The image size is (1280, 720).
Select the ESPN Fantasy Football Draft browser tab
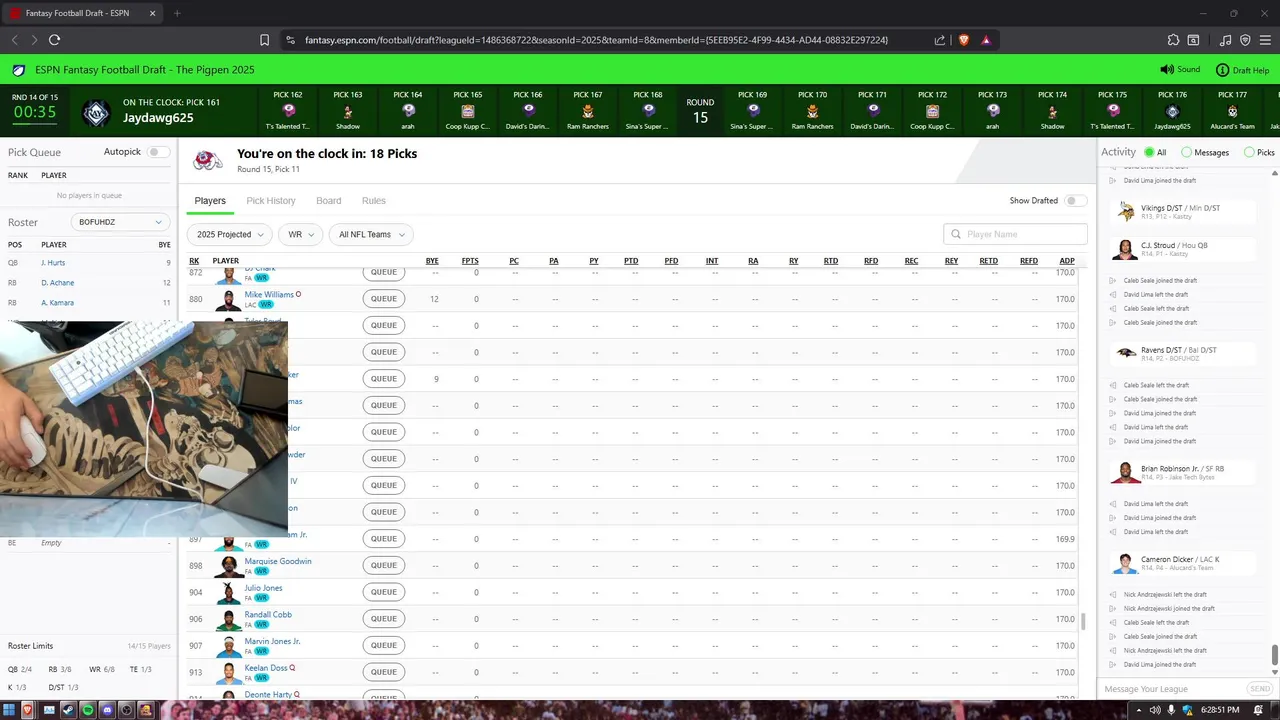[x=83, y=13]
